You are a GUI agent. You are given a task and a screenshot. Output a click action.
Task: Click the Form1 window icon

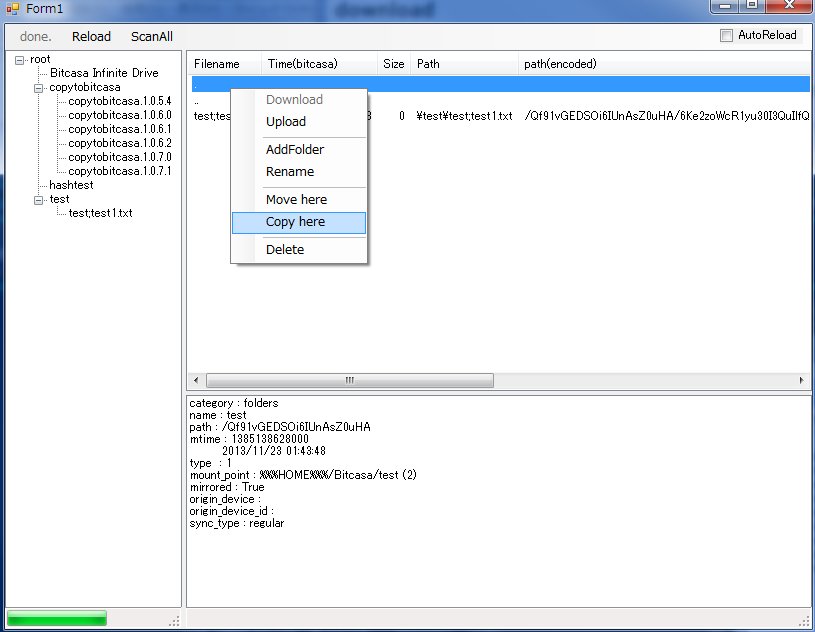pos(13,9)
